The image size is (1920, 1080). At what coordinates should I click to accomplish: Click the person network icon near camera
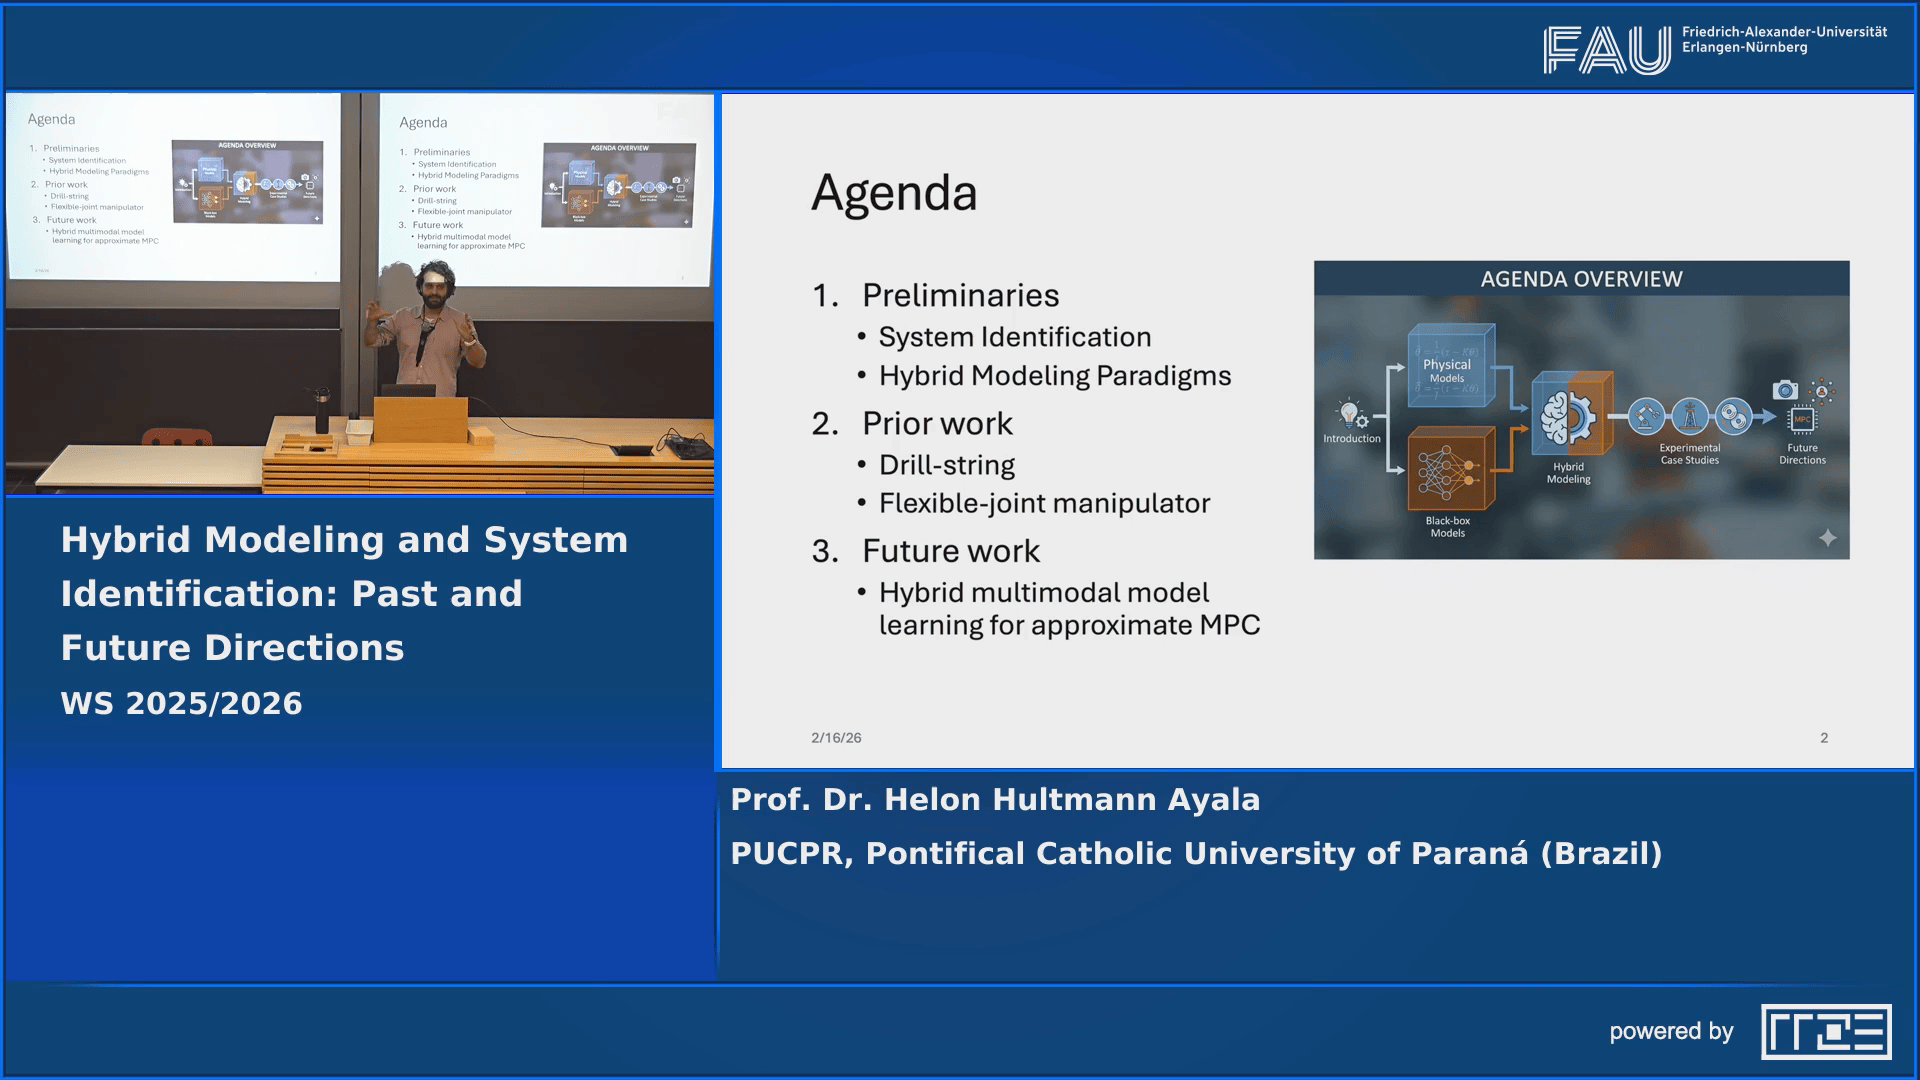coord(1822,391)
